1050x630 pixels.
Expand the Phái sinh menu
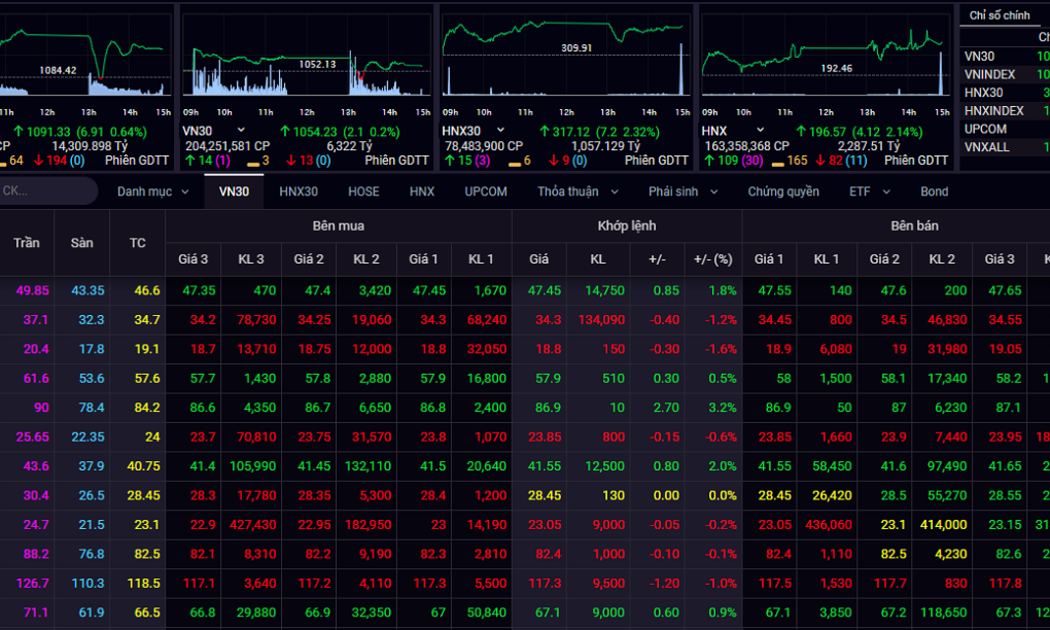(x=683, y=191)
